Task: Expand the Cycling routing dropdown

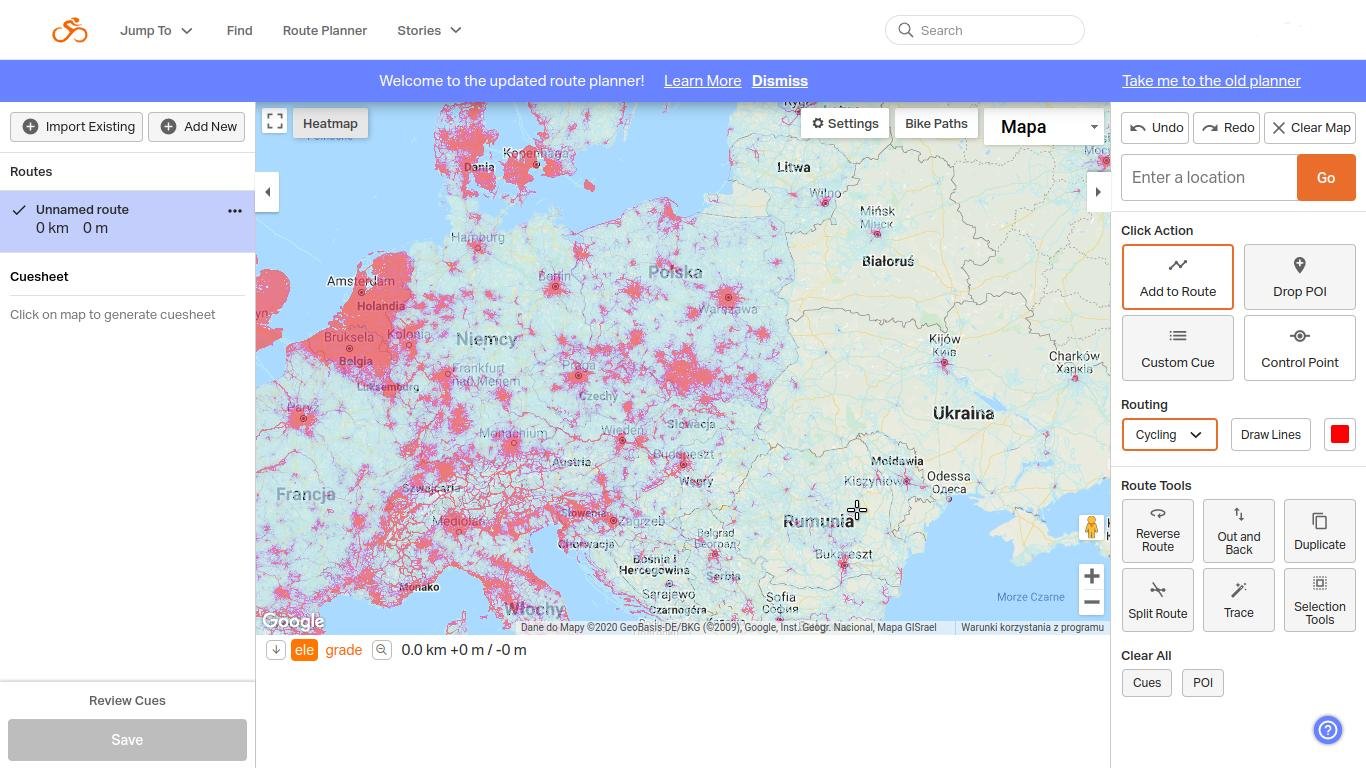Action: click(1169, 435)
